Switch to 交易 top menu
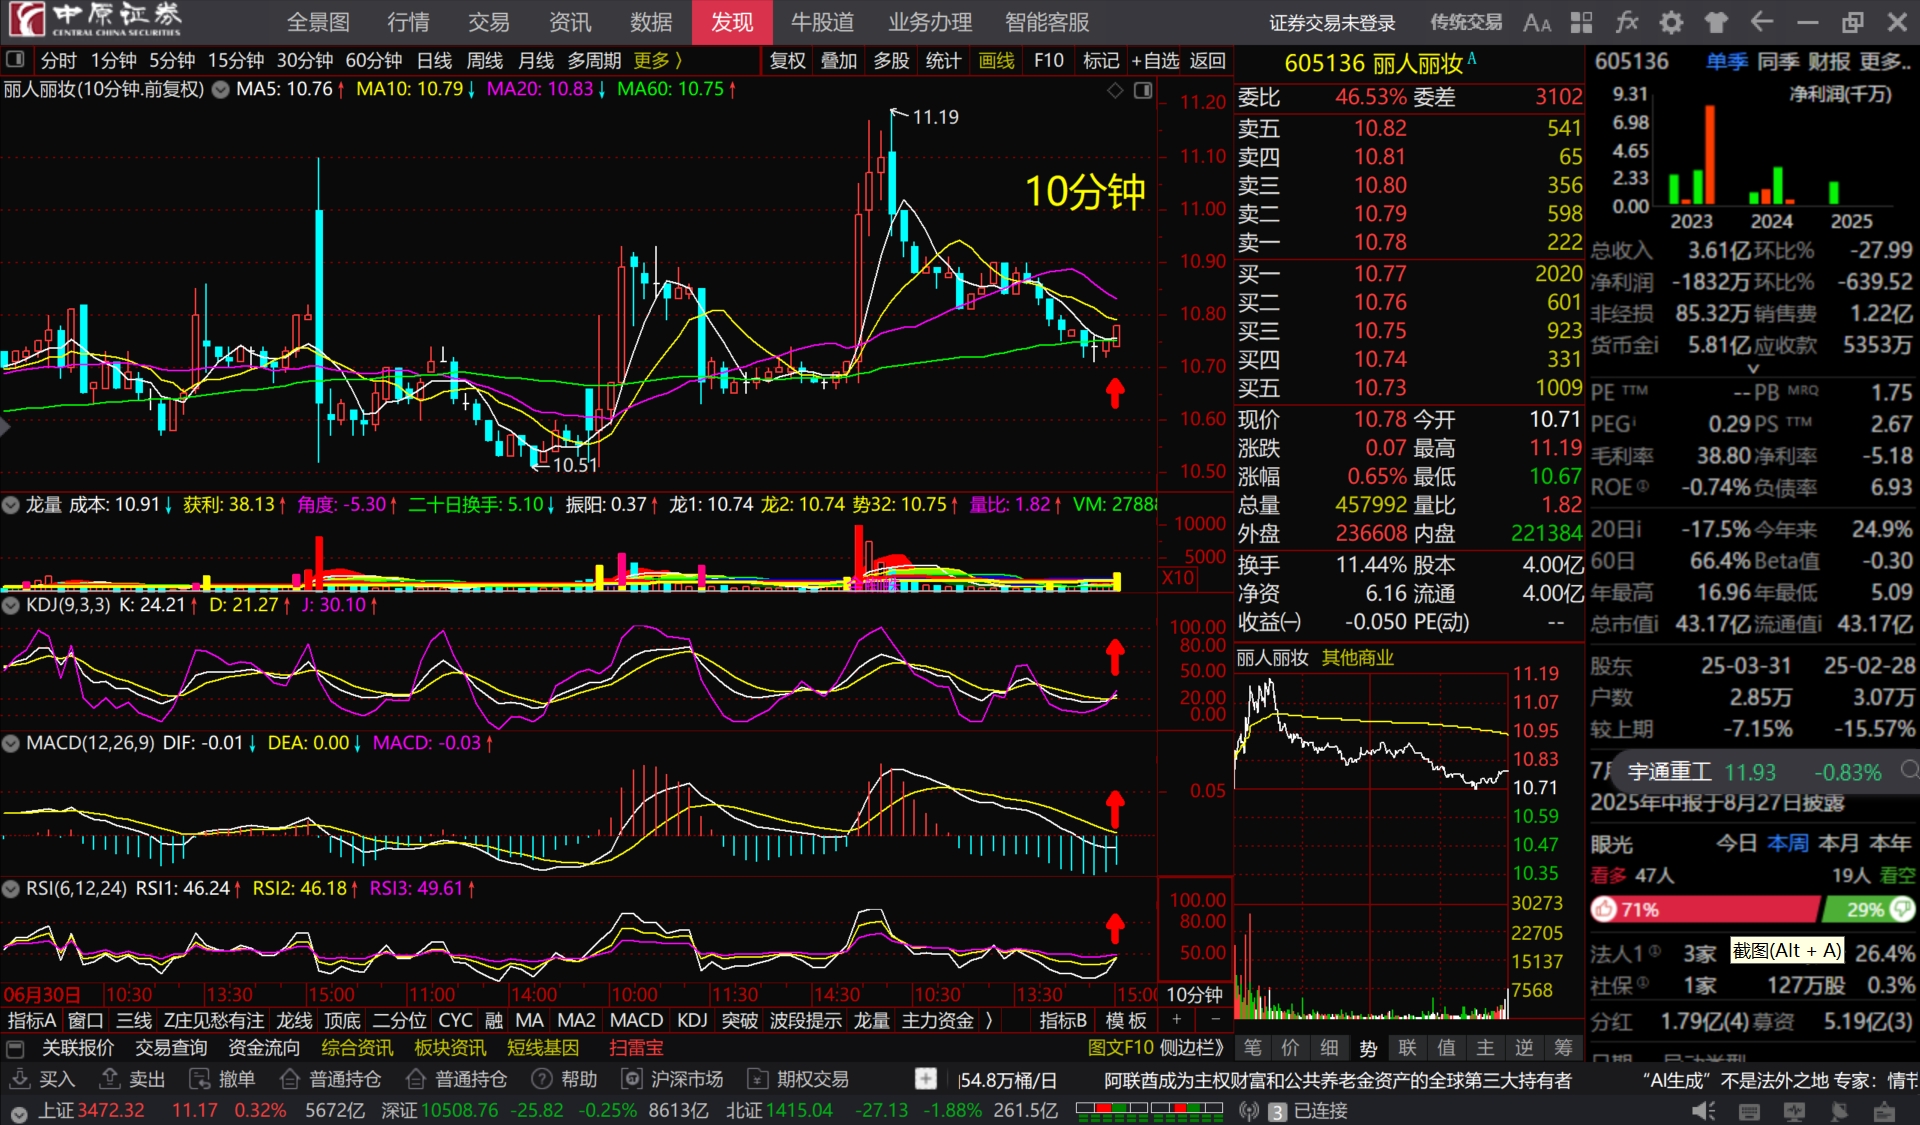 pyautogui.click(x=488, y=22)
